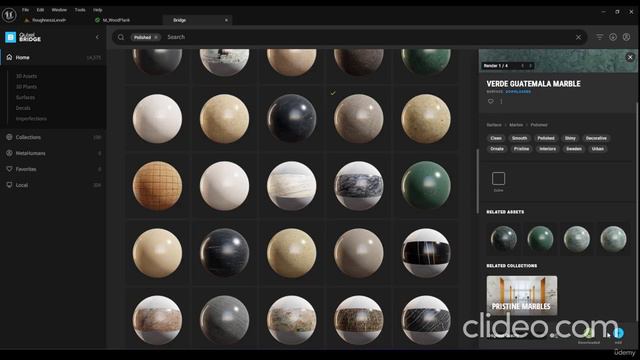This screenshot has height=360, width=640.
Task: Select 3D Plants category
Action: [x=27, y=87]
